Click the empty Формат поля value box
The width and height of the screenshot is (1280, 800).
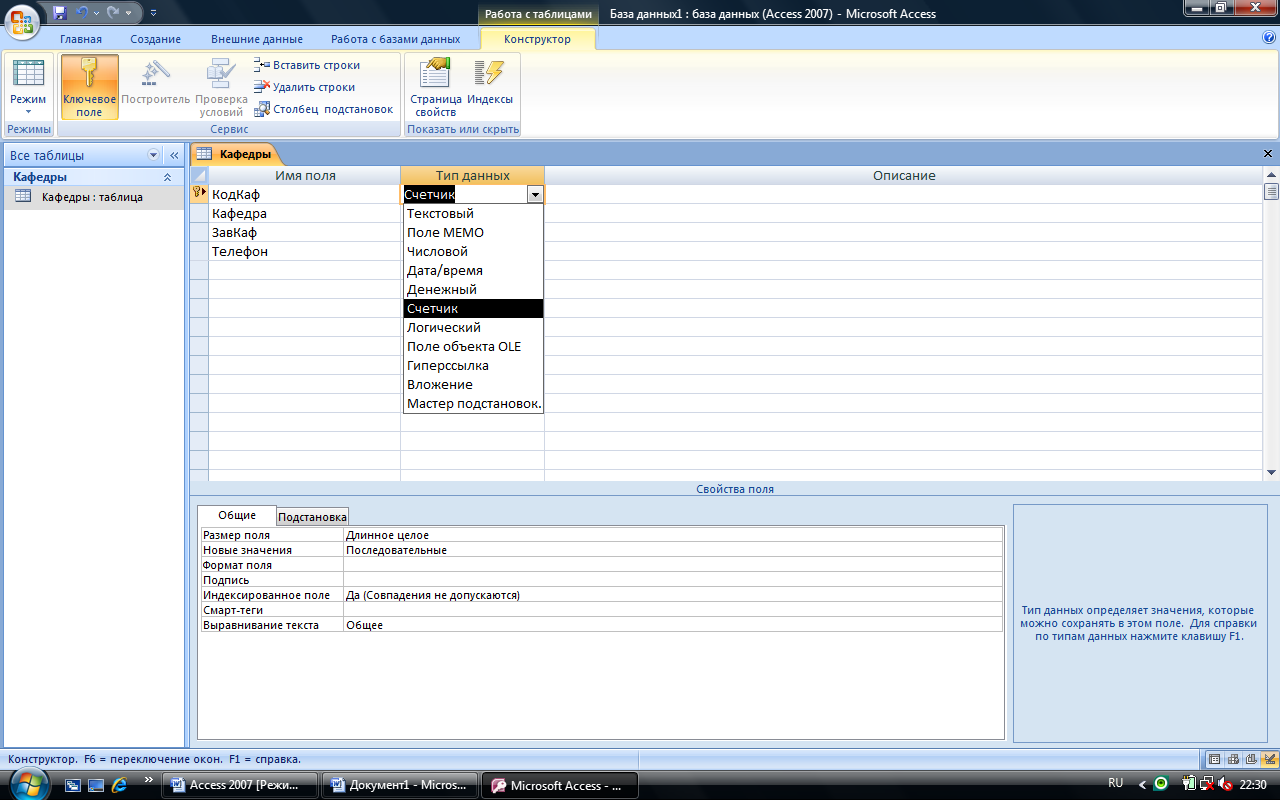click(673, 565)
